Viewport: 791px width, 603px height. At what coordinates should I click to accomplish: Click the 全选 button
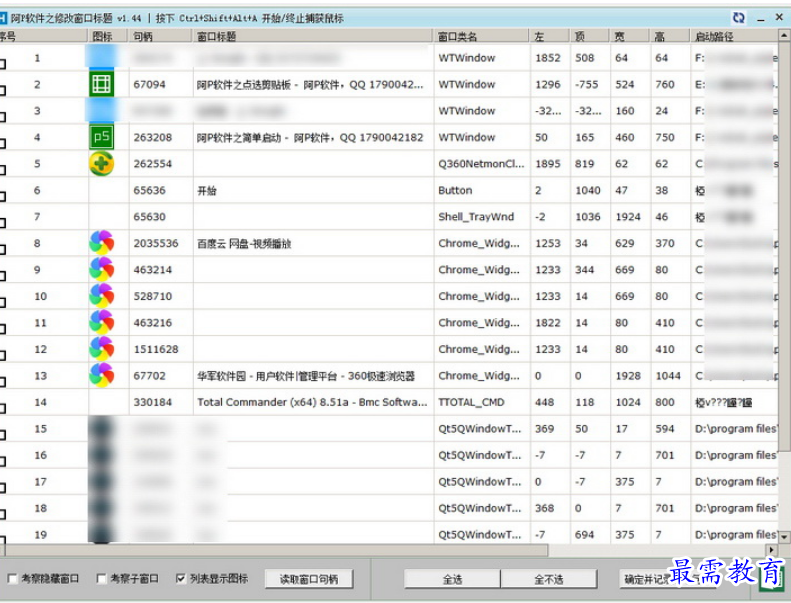[x=452, y=579]
